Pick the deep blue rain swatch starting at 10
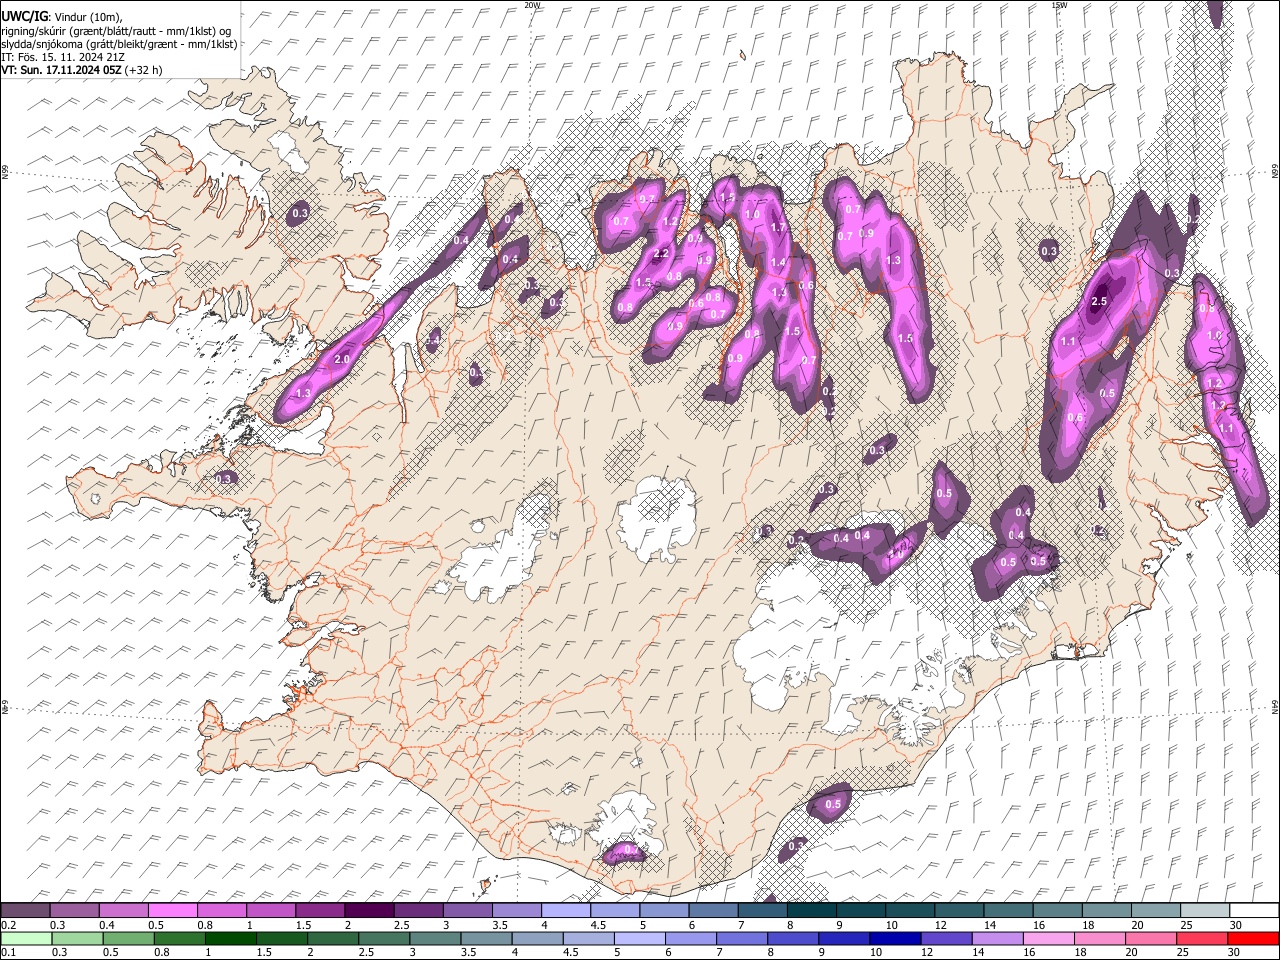This screenshot has width=1280, height=960. (x=894, y=938)
